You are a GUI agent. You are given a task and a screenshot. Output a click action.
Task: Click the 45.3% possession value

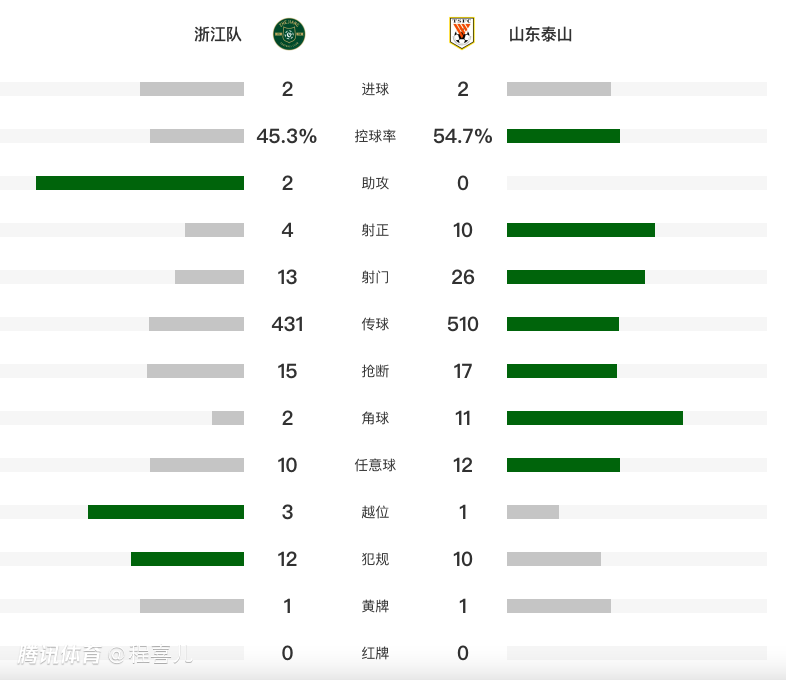(287, 136)
